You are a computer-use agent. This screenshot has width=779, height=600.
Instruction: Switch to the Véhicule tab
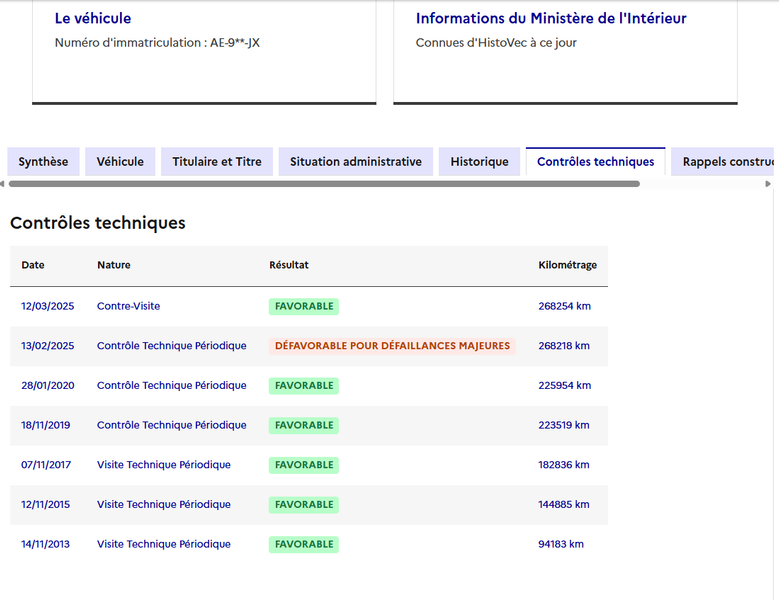(120, 162)
